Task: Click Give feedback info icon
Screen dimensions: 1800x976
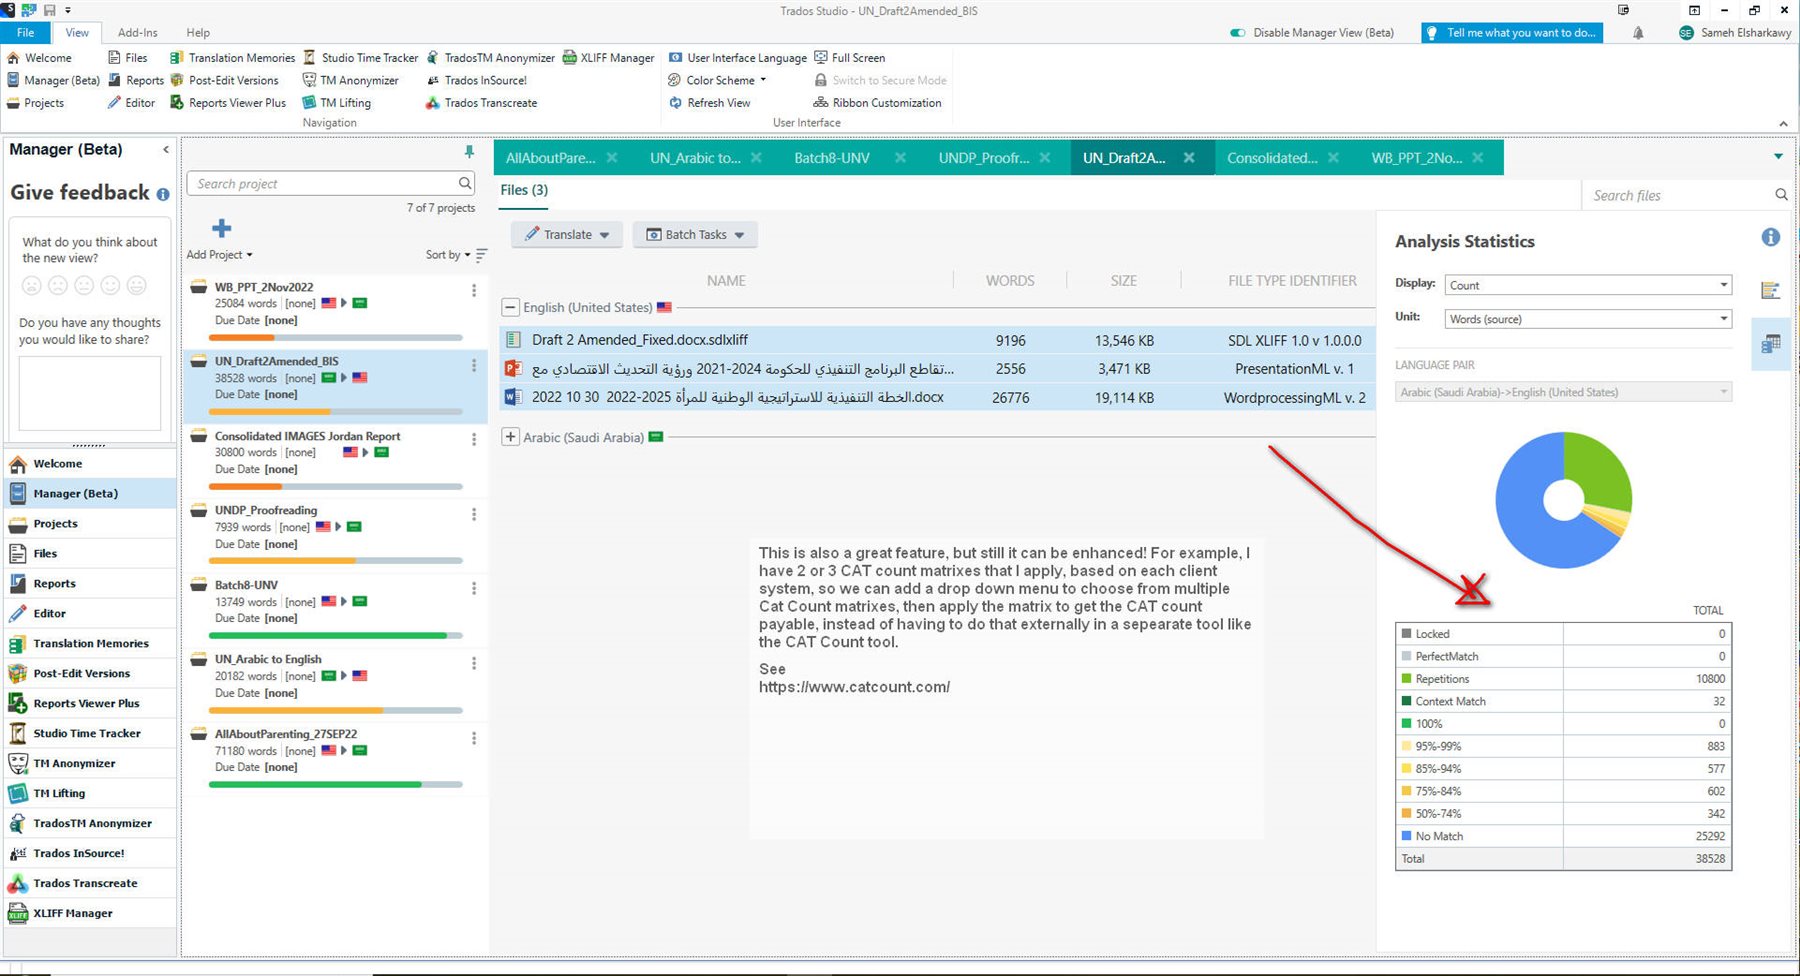Action: tap(163, 195)
